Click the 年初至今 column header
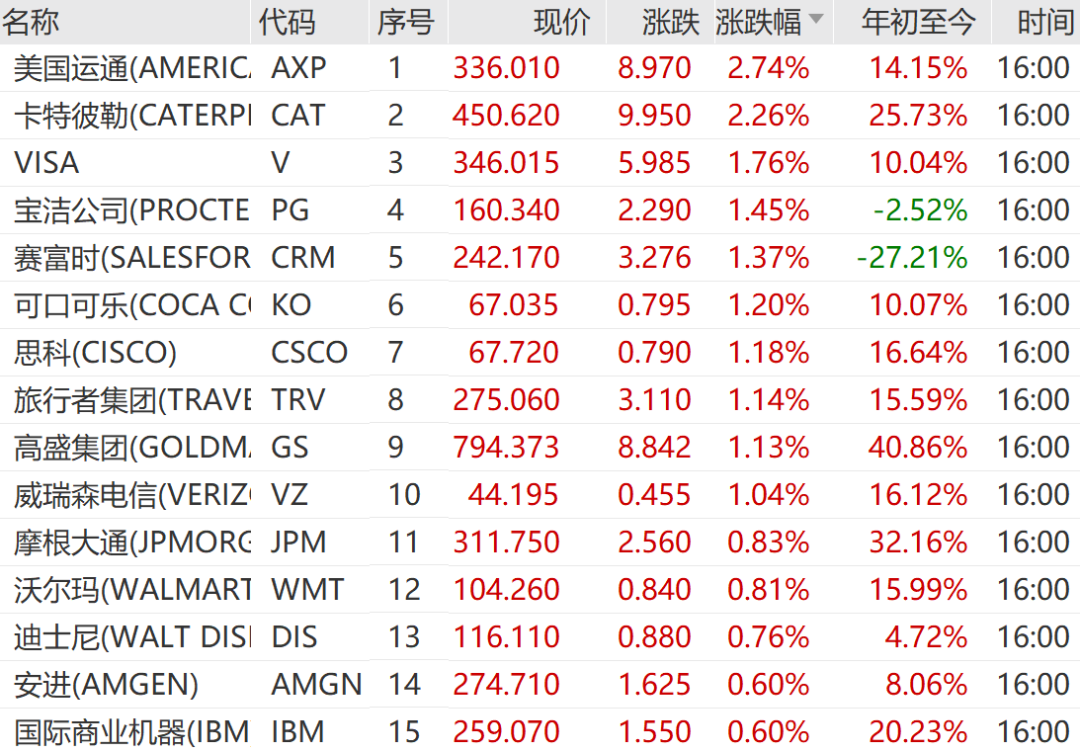 click(918, 22)
